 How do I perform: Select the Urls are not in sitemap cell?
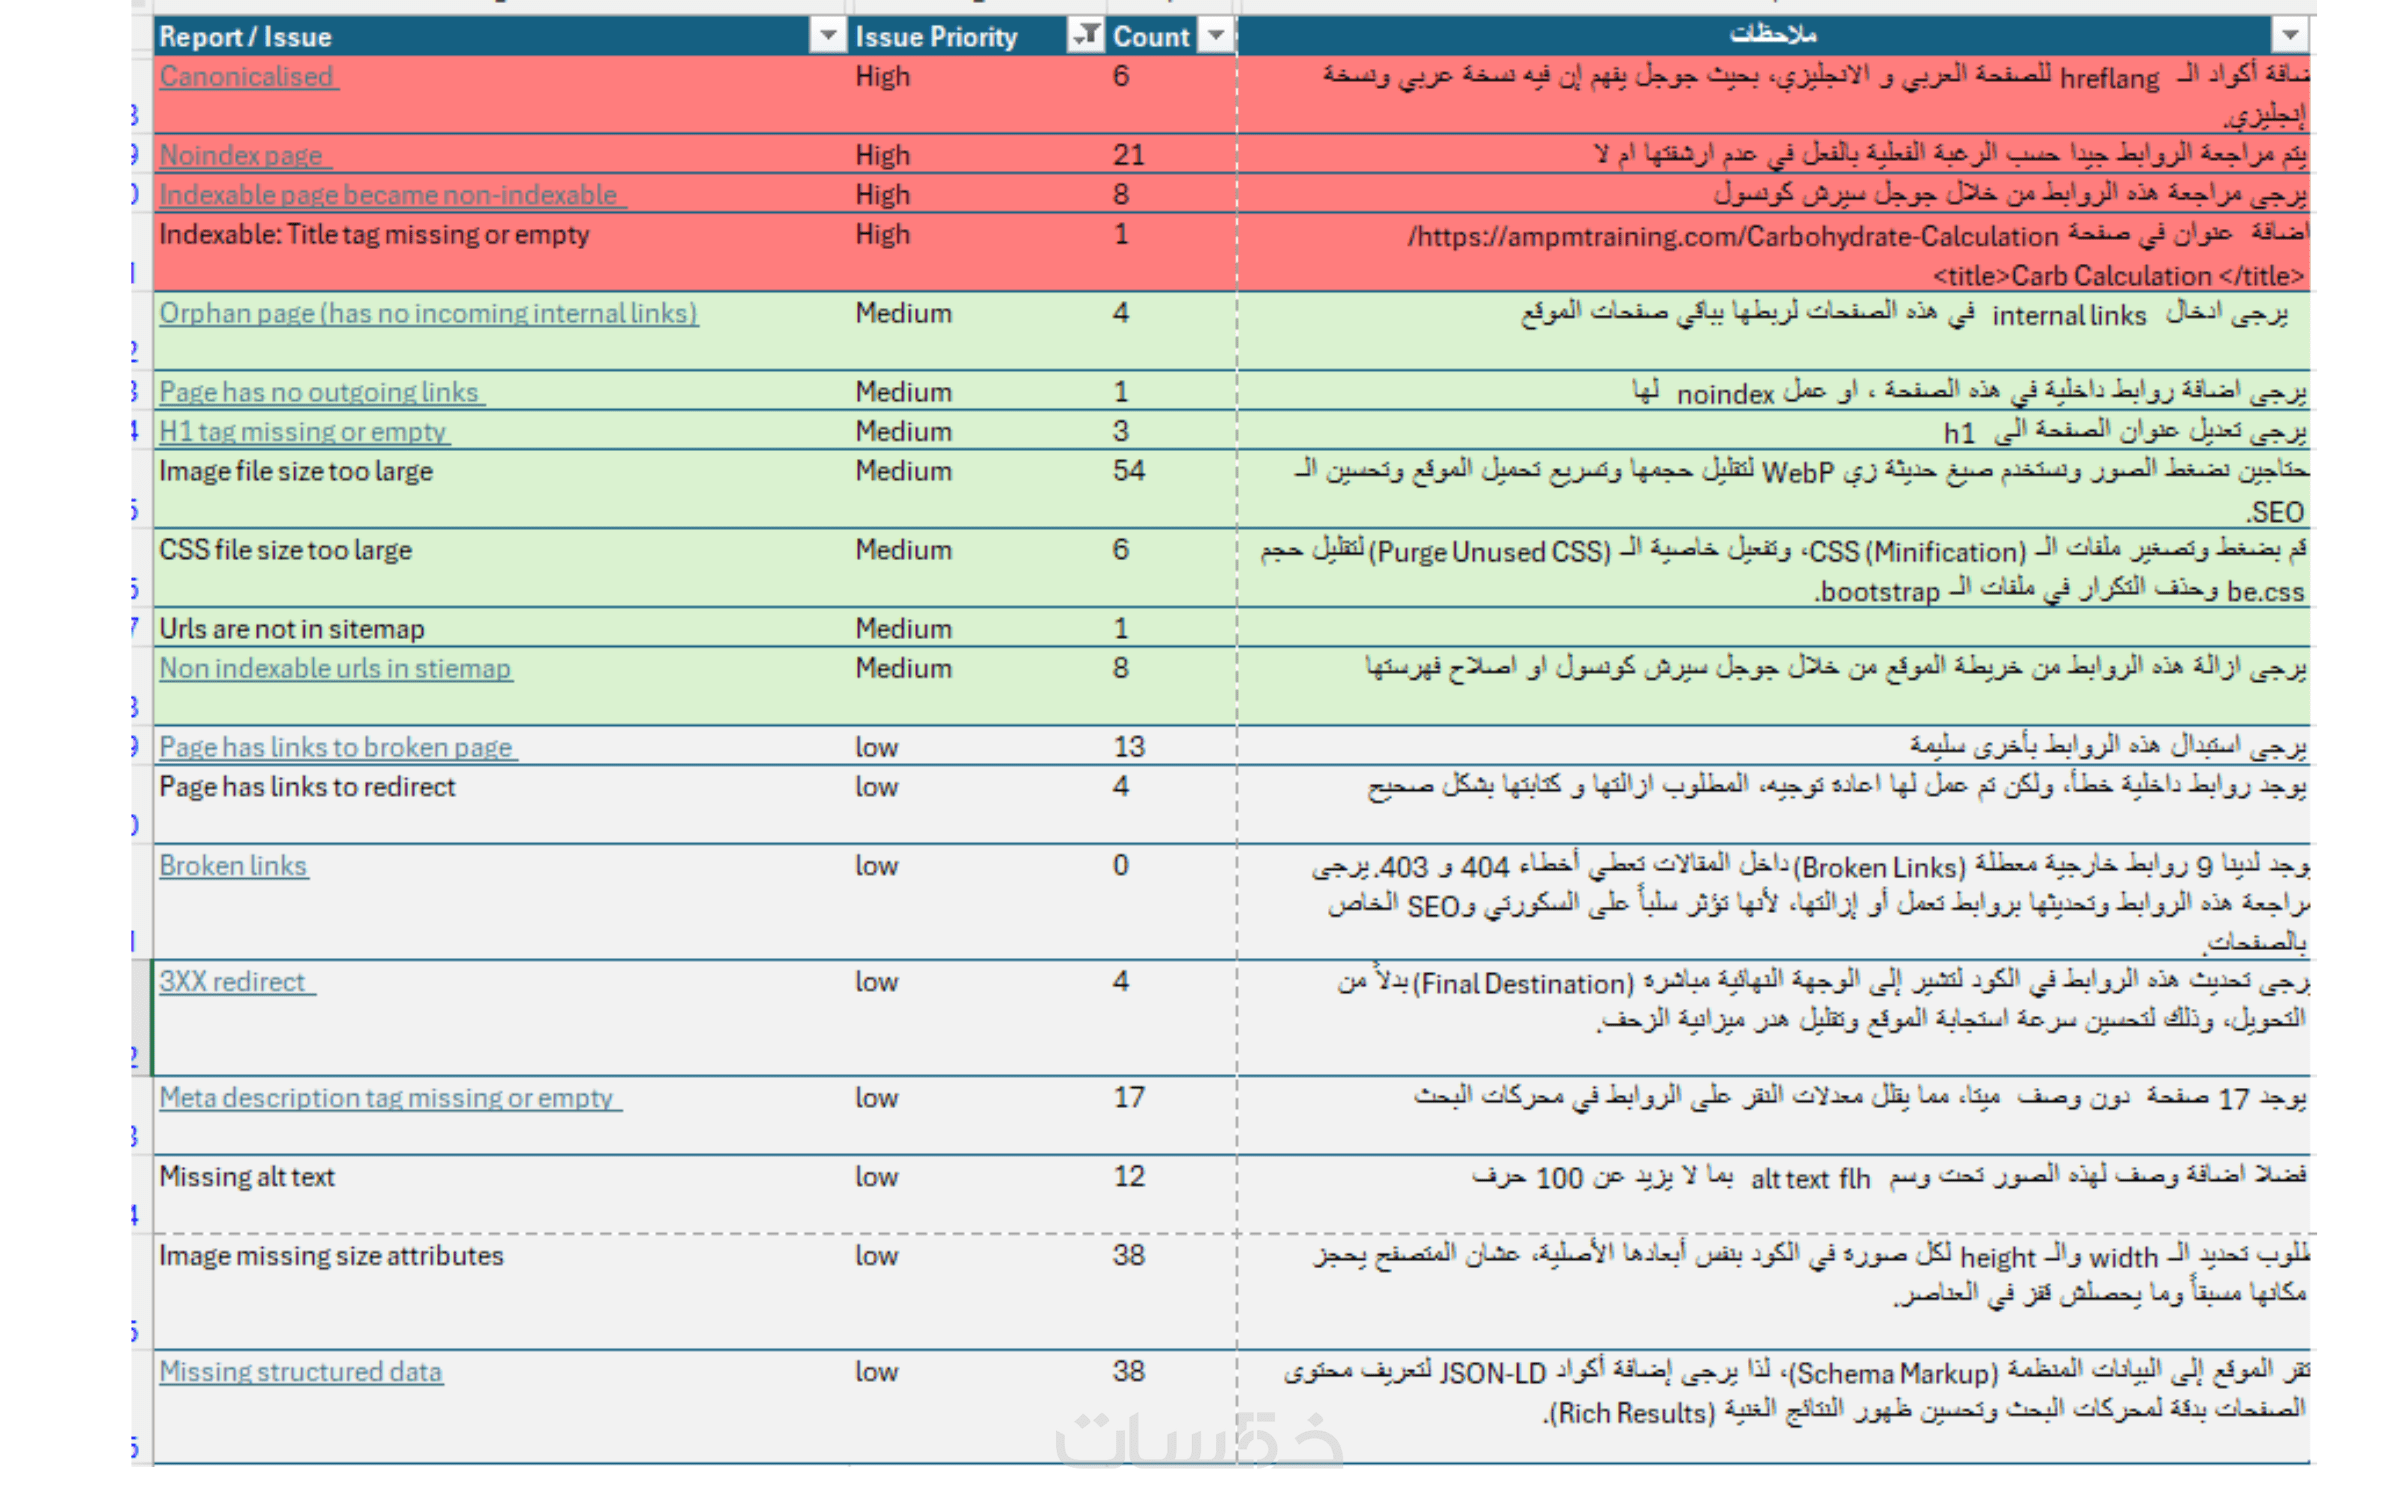(x=292, y=629)
